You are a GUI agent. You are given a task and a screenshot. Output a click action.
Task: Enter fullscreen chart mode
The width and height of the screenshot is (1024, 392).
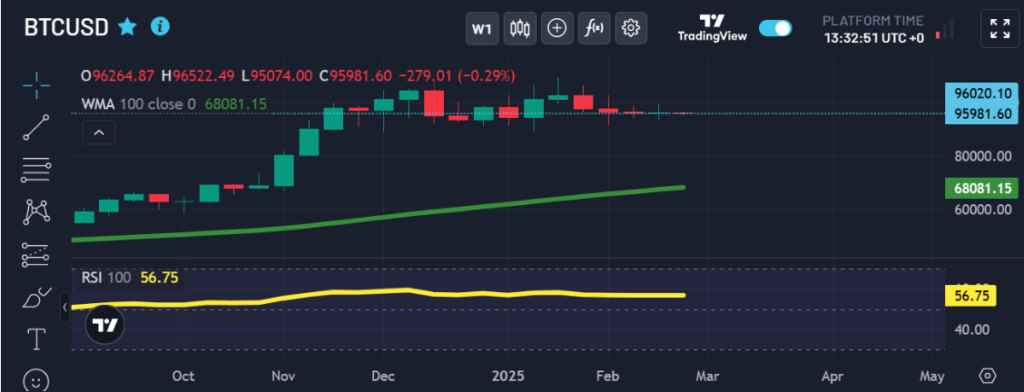[1000, 28]
